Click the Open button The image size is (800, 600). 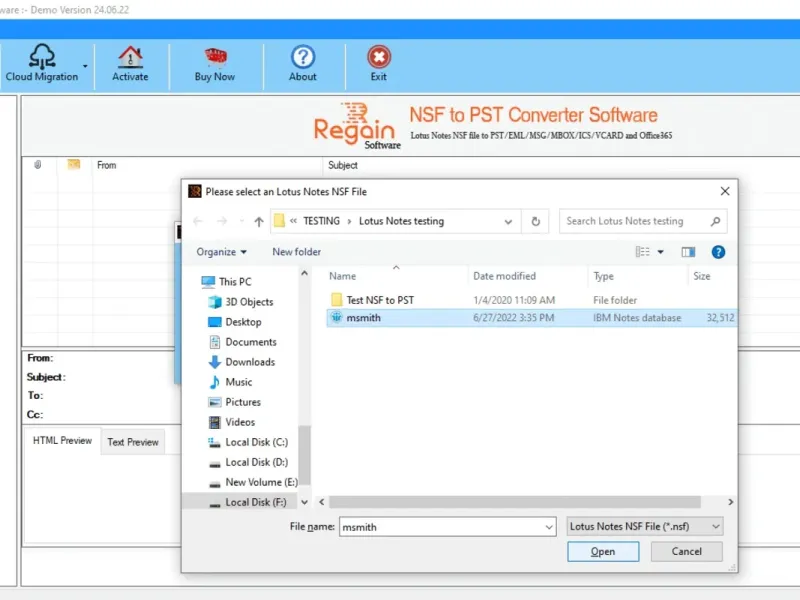603,552
